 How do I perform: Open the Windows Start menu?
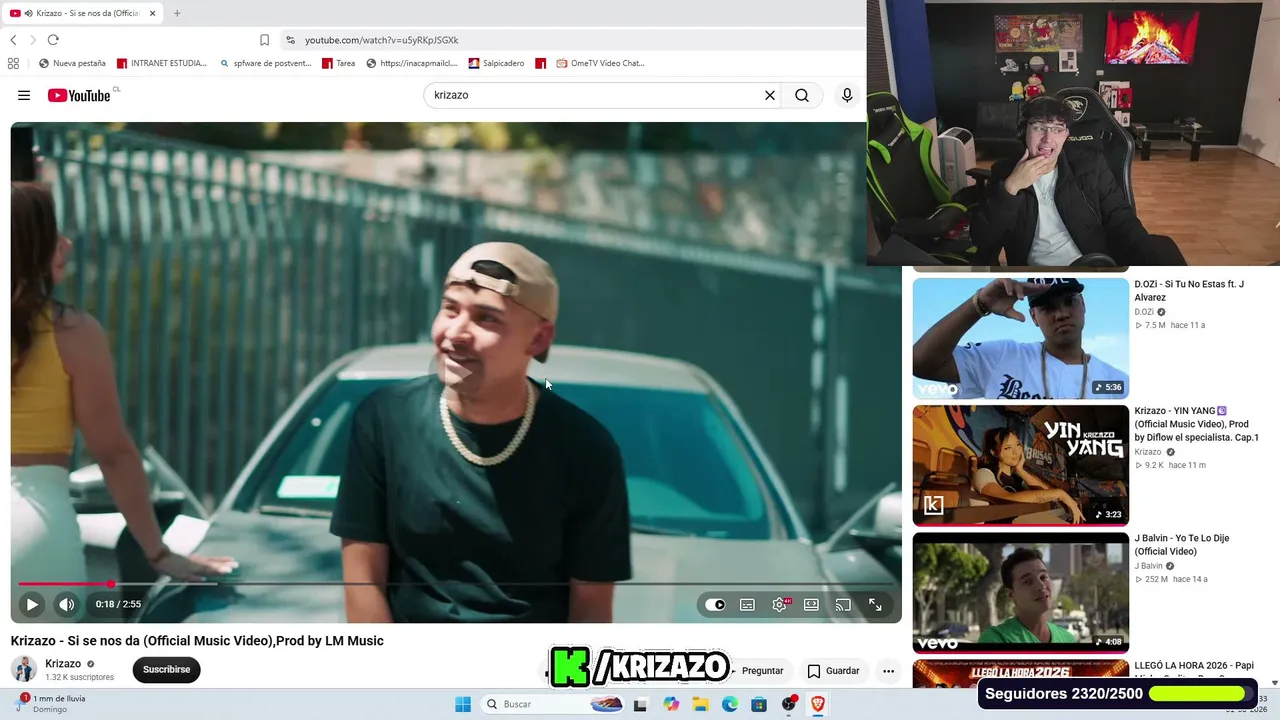pyautogui.click(x=463, y=704)
